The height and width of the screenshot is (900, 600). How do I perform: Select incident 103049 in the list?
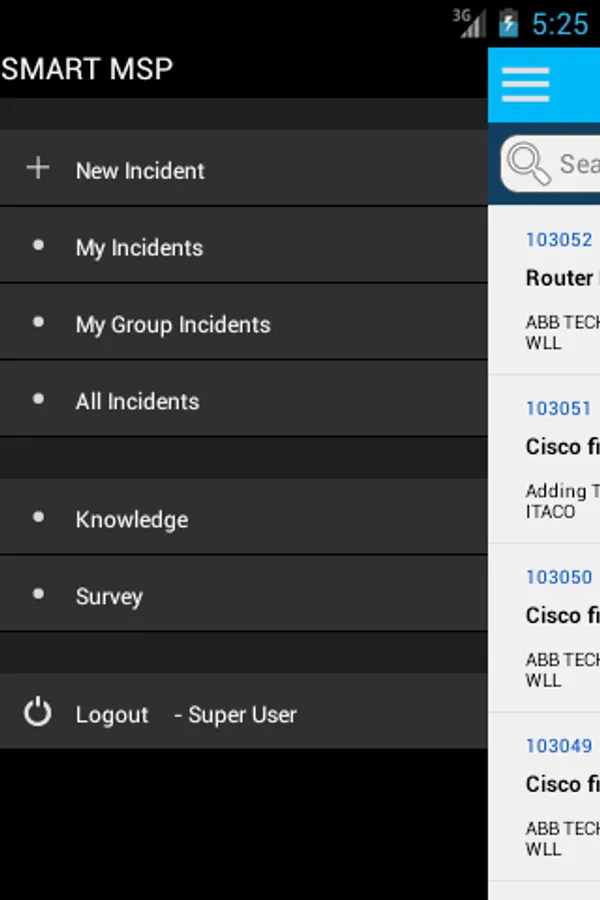559,746
